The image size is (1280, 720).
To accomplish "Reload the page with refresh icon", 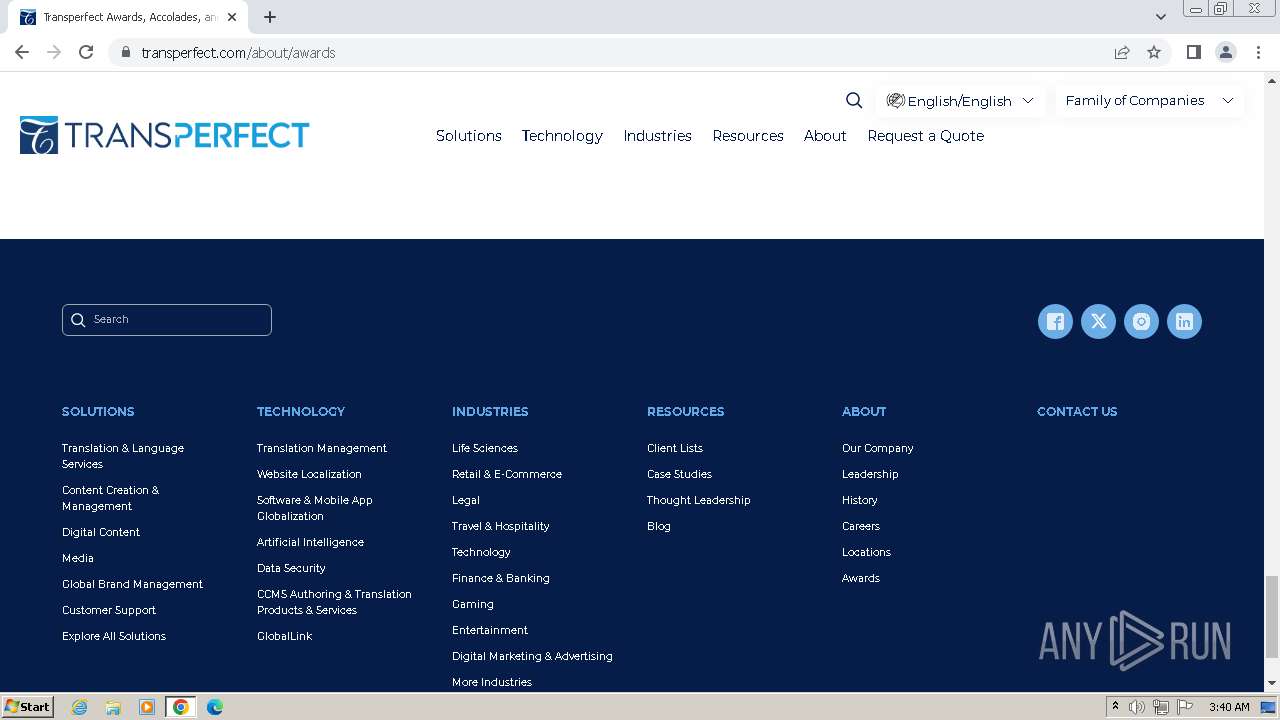I will [86, 52].
